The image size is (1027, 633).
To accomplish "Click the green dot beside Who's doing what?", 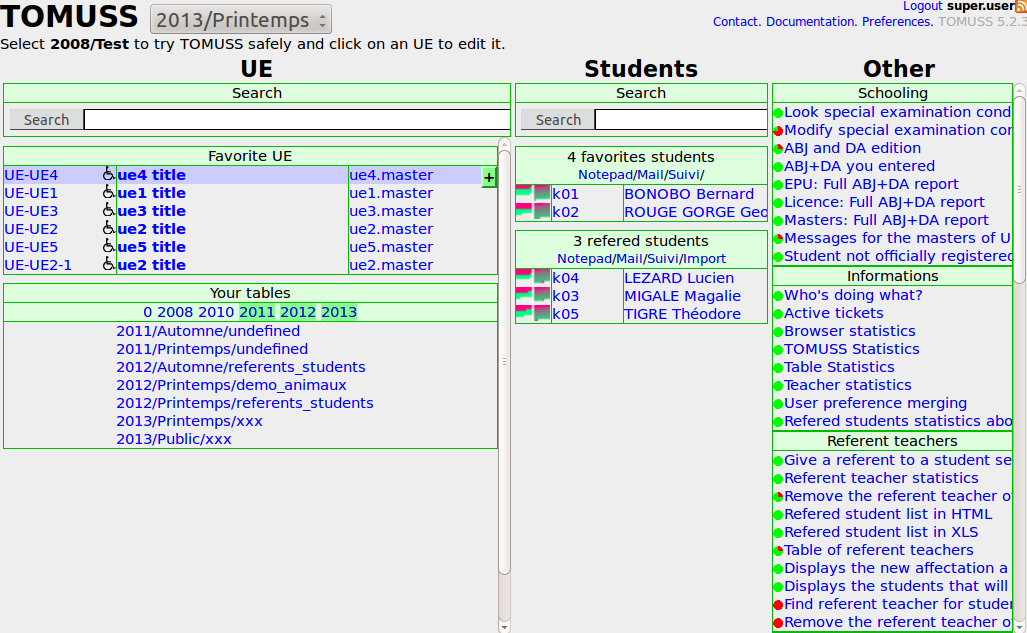I will tap(776, 295).
